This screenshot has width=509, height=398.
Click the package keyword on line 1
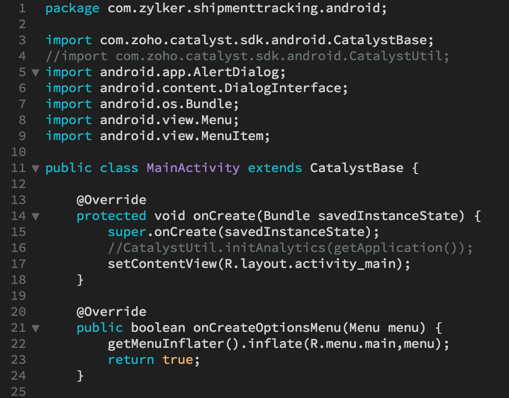click(72, 8)
